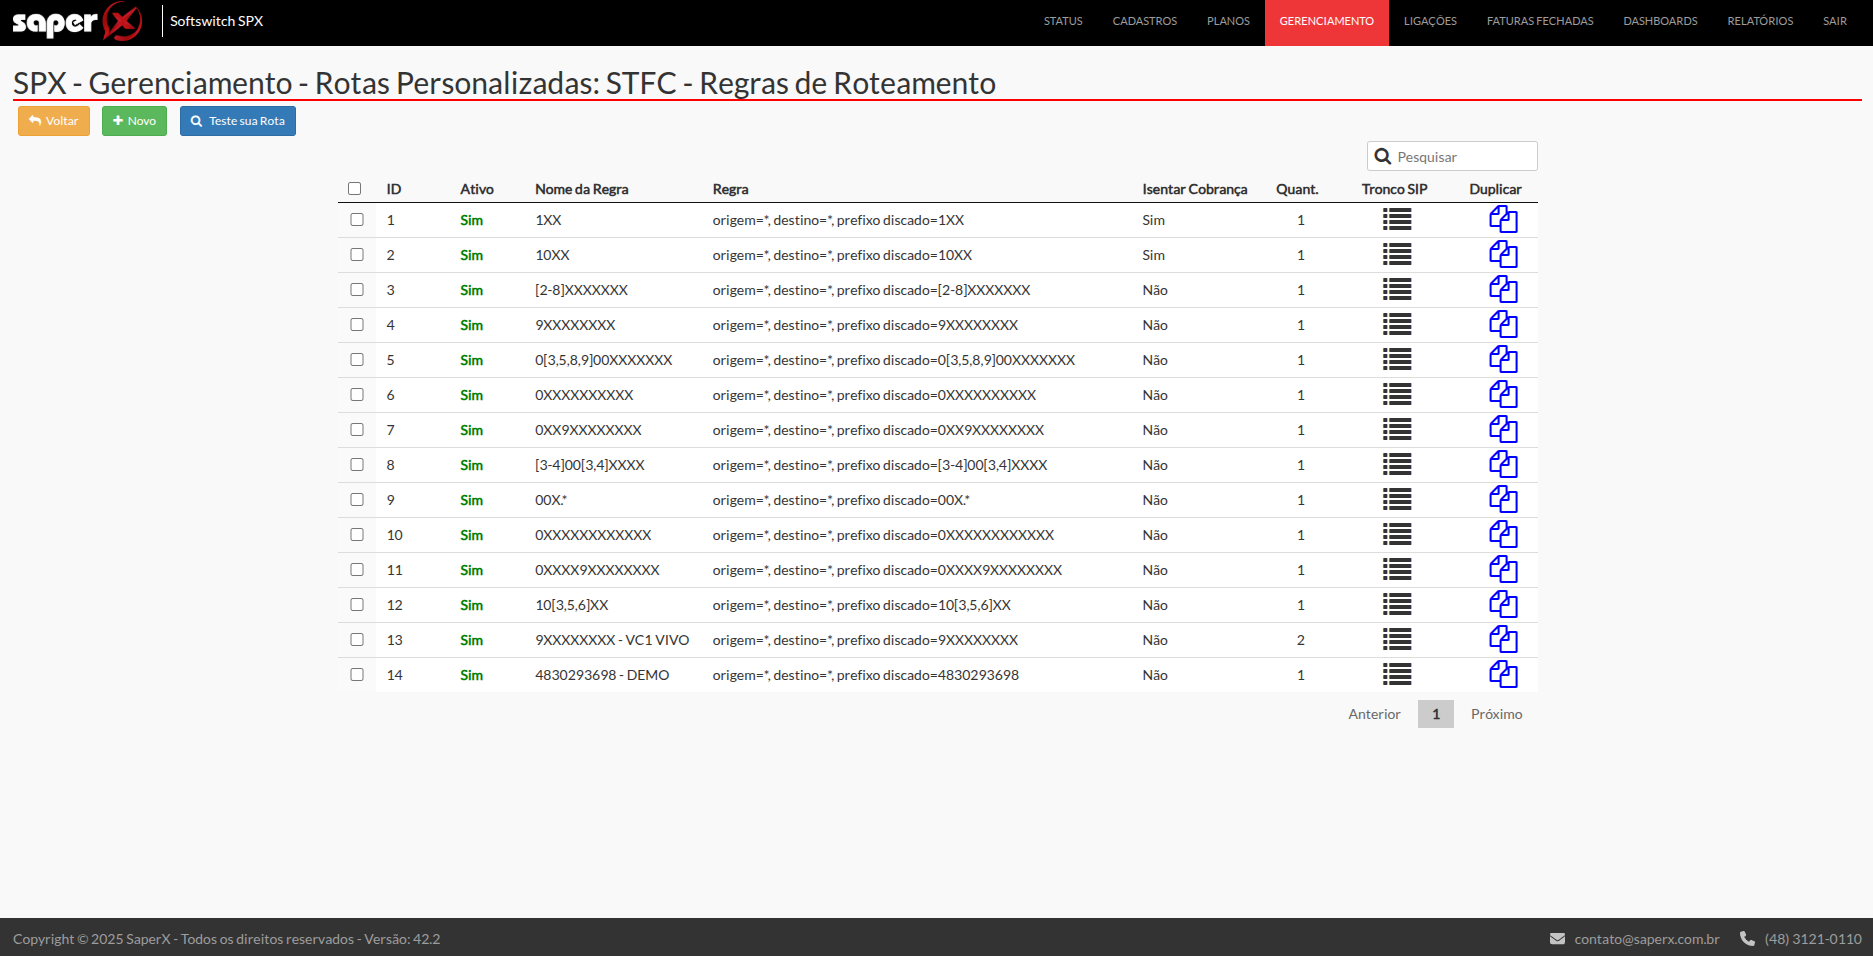1873x956 pixels.
Task: Open Tronco SIP list for rule 10XX
Action: point(1397,255)
